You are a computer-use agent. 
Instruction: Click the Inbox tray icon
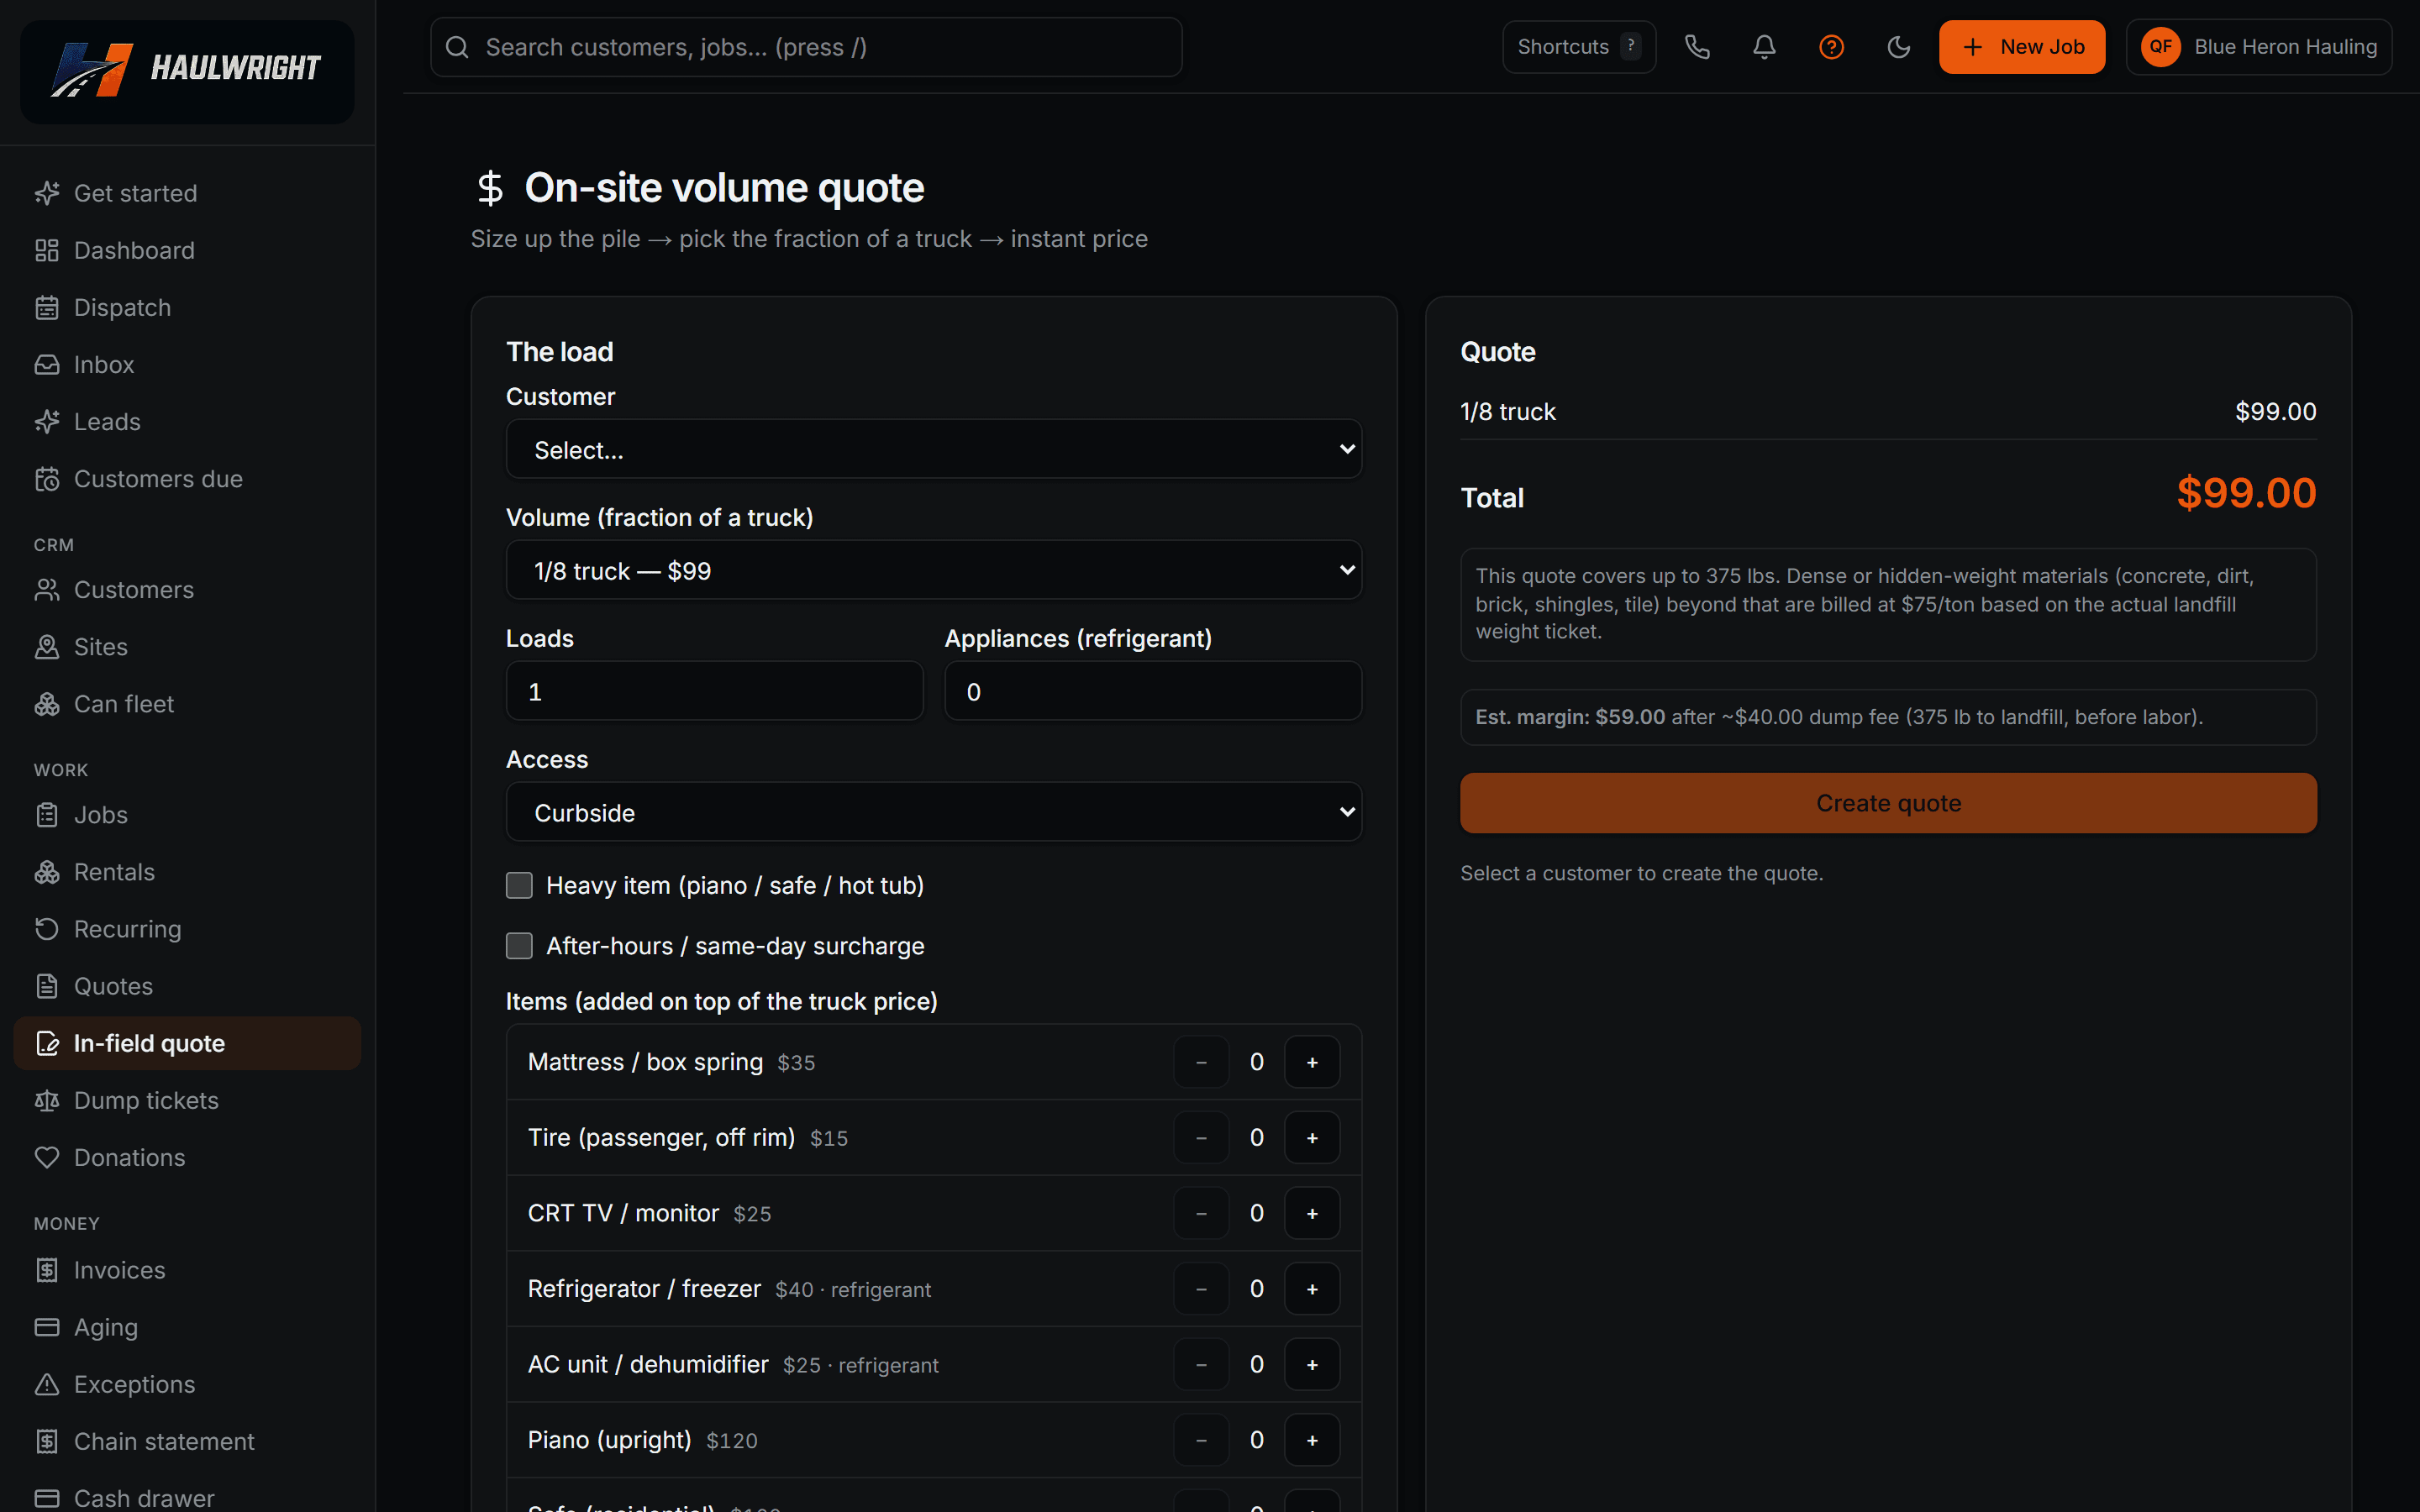(x=47, y=364)
